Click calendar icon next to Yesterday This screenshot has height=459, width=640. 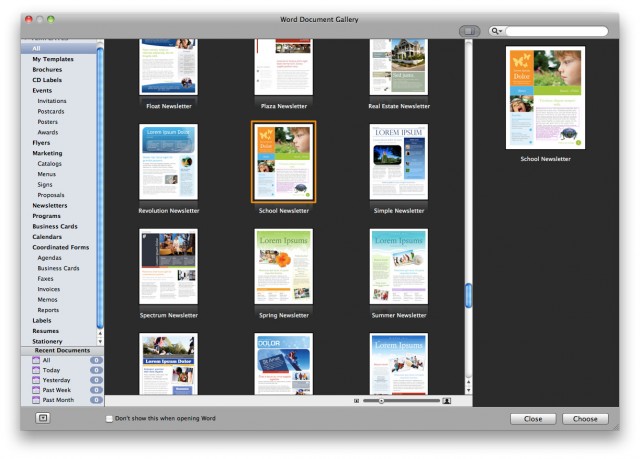36,380
